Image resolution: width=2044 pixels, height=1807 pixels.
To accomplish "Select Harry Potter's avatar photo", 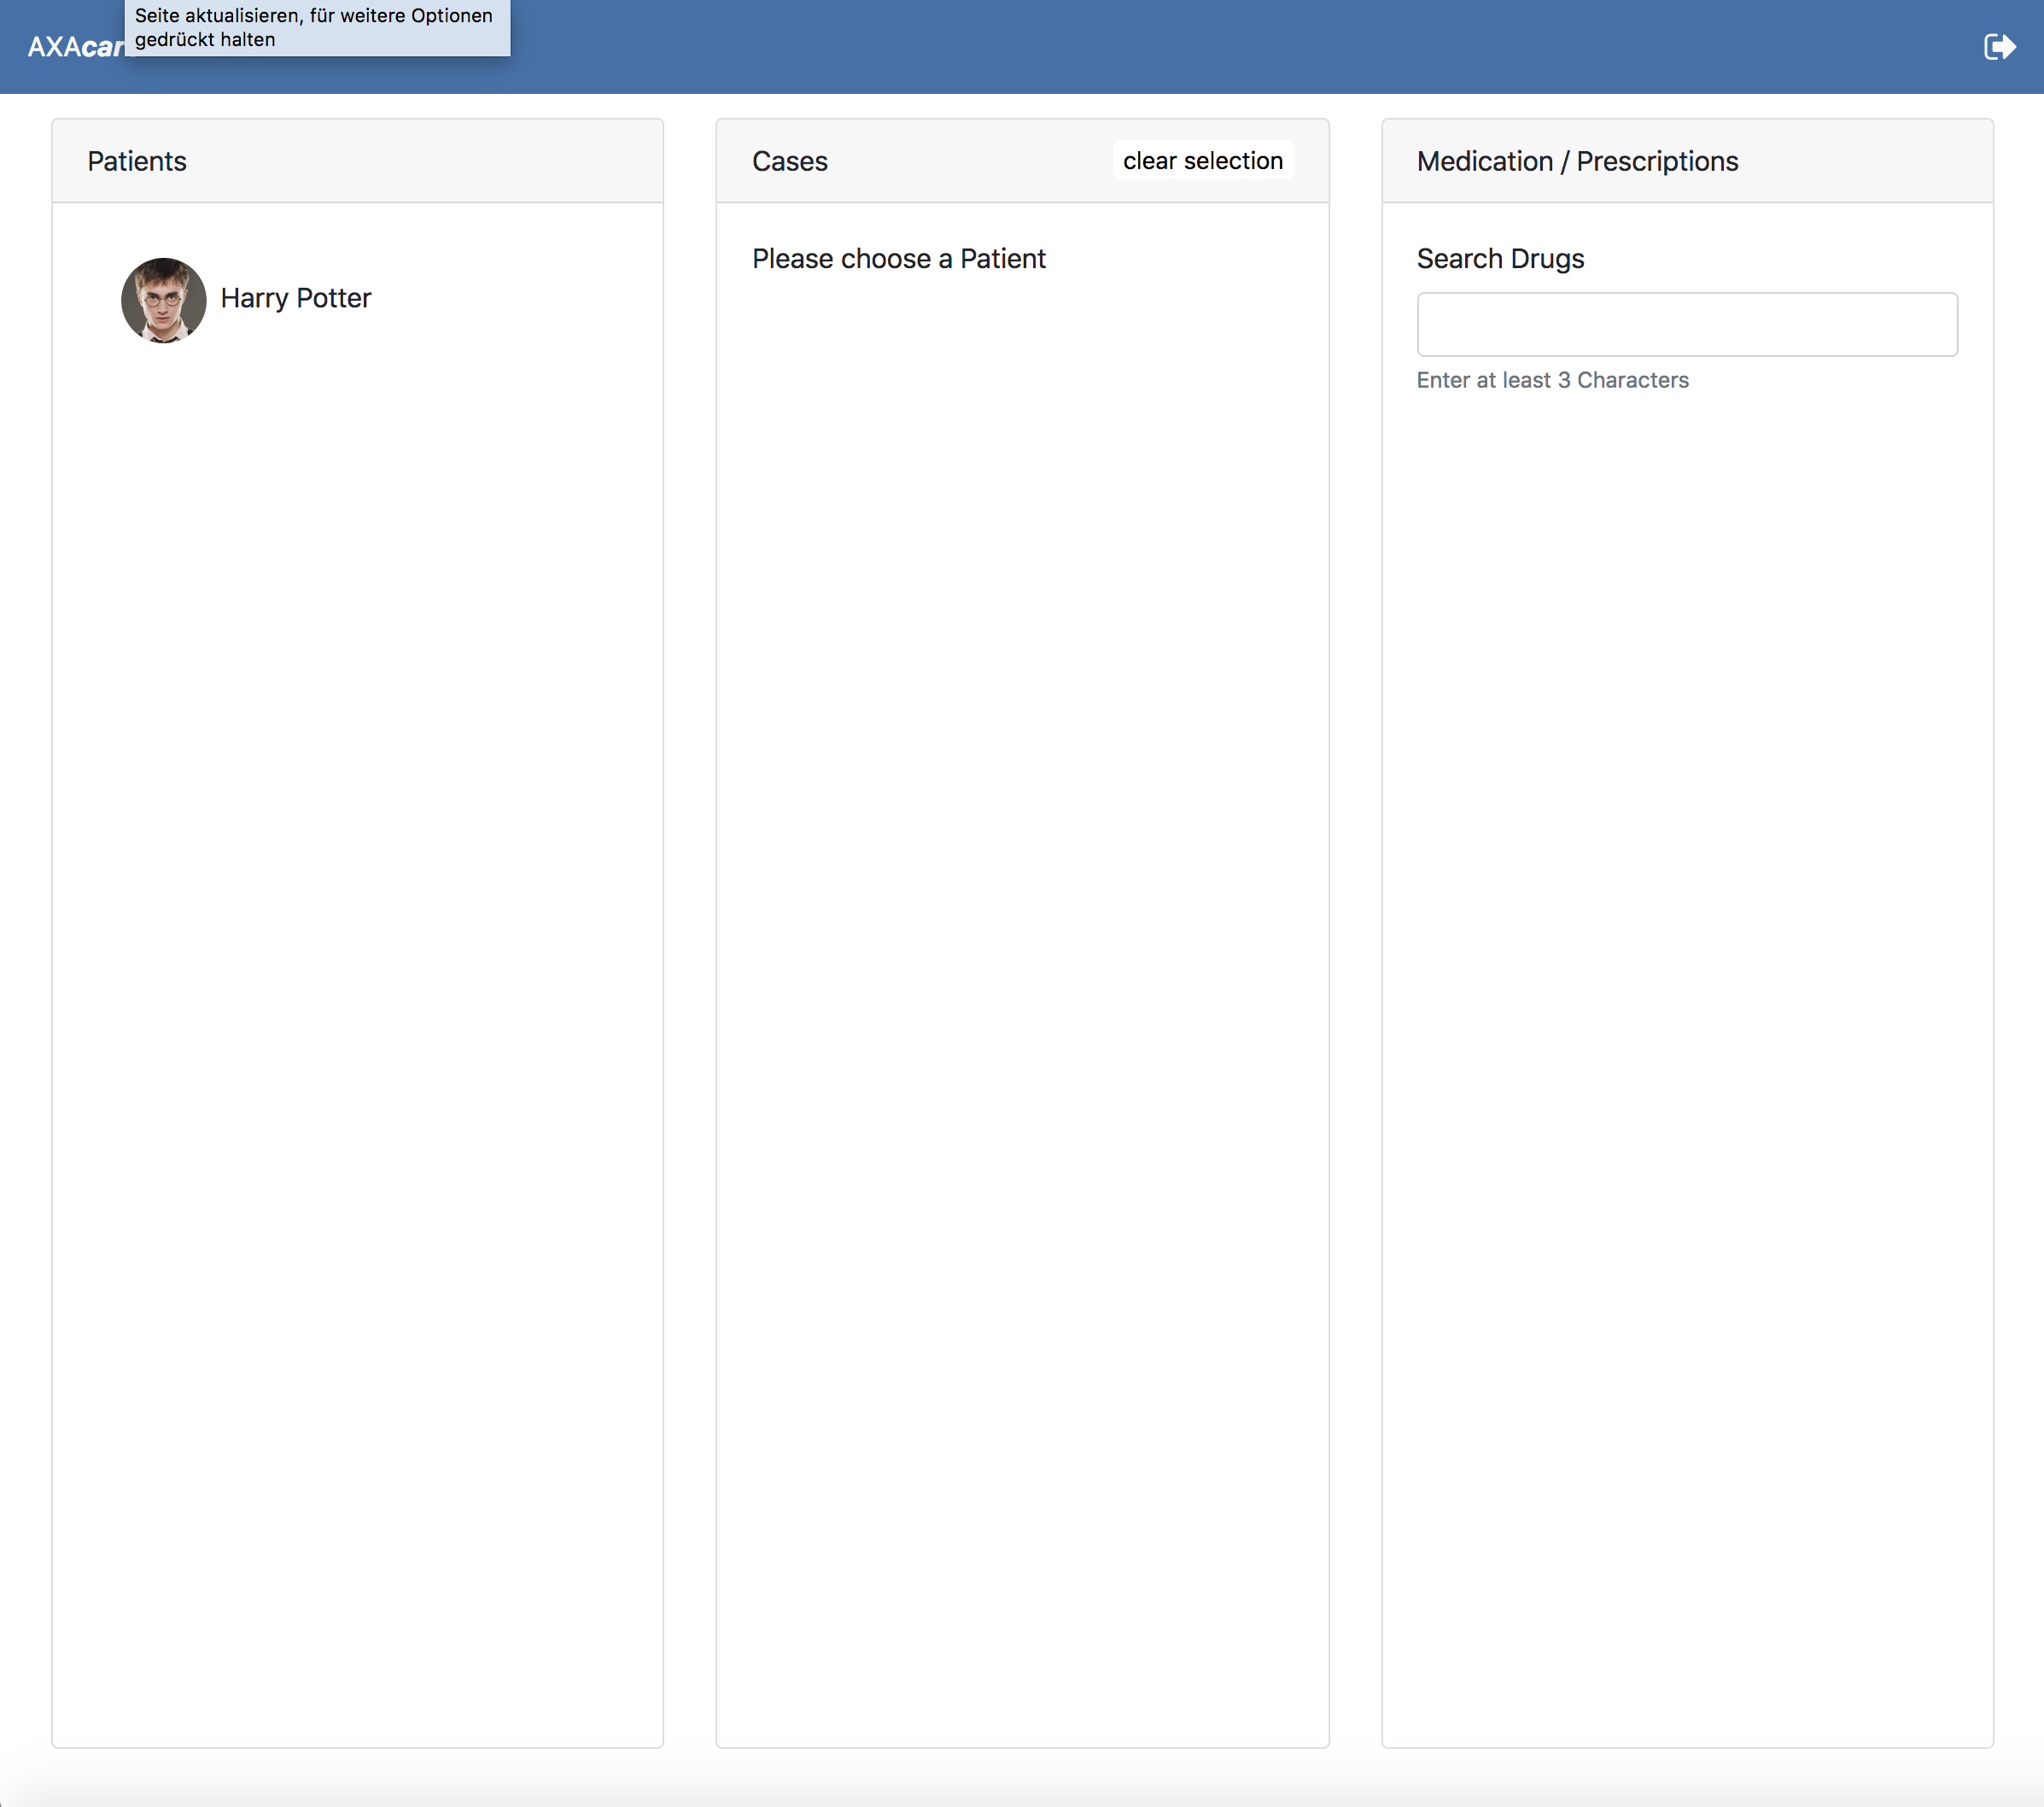I will click(x=163, y=300).
